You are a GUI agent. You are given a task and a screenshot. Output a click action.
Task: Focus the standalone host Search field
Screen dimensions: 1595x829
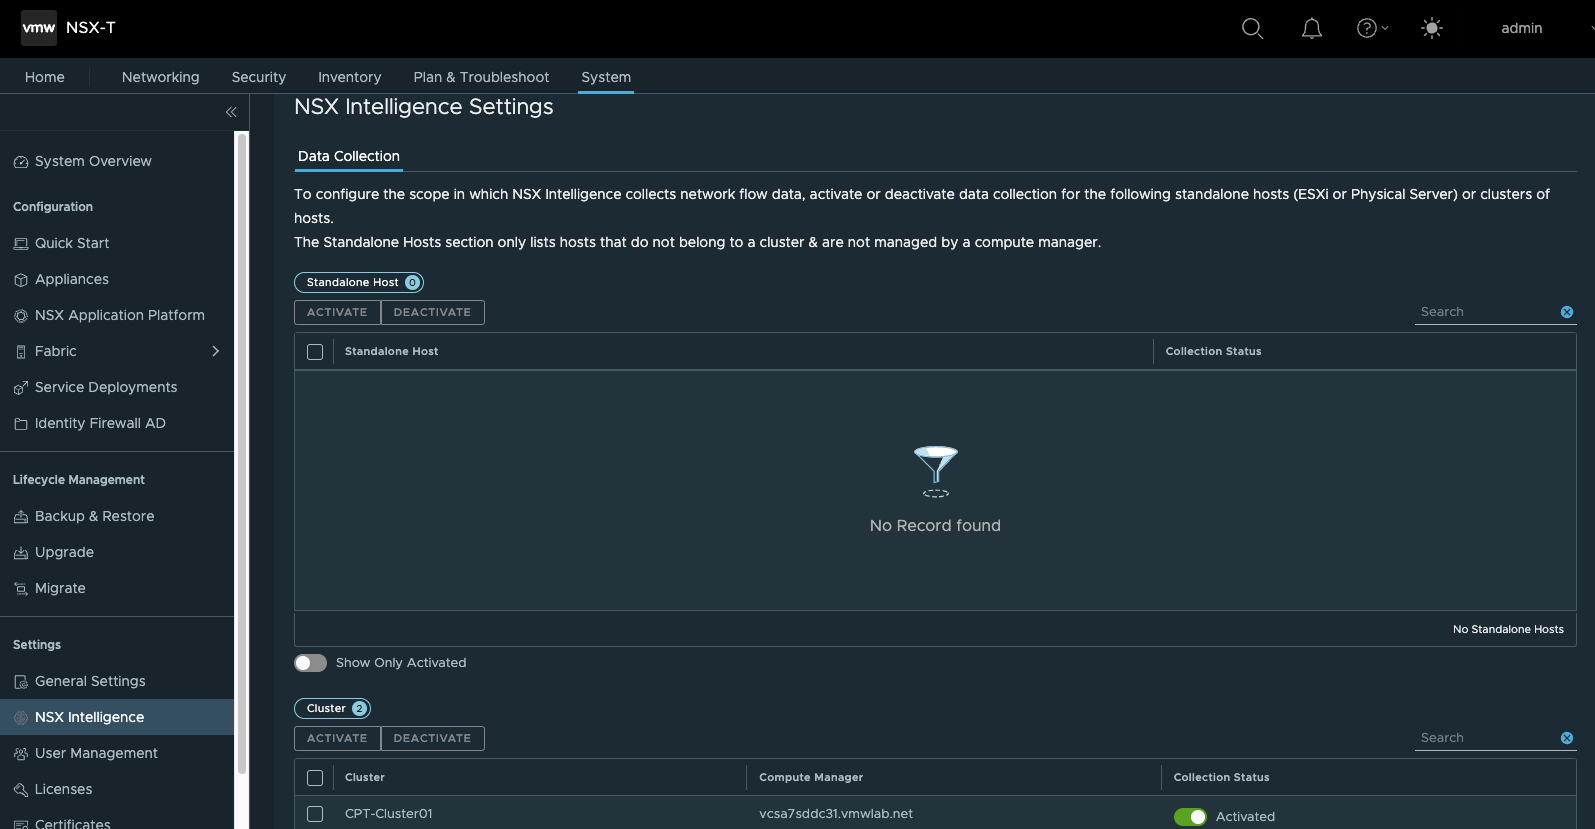coord(1486,312)
